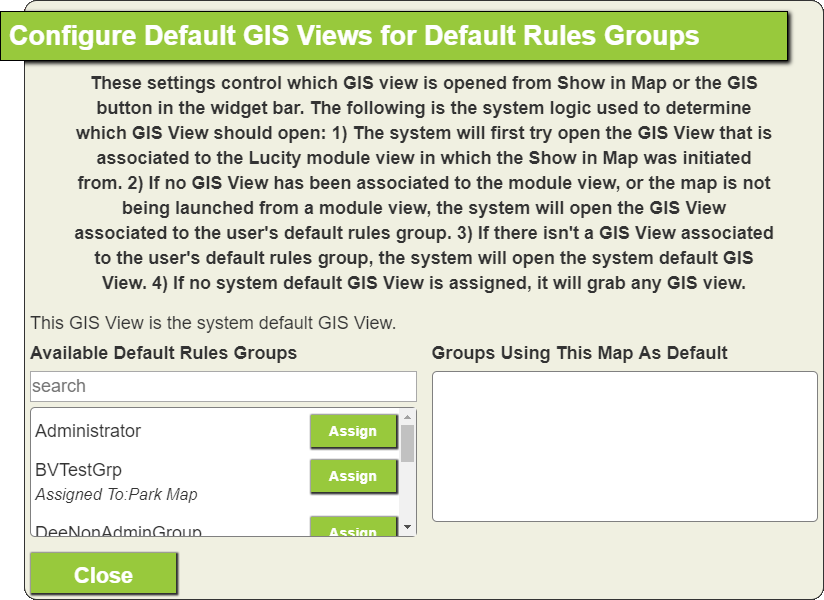Assign the BVTestGrp rules group
824x600 pixels.
(353, 476)
